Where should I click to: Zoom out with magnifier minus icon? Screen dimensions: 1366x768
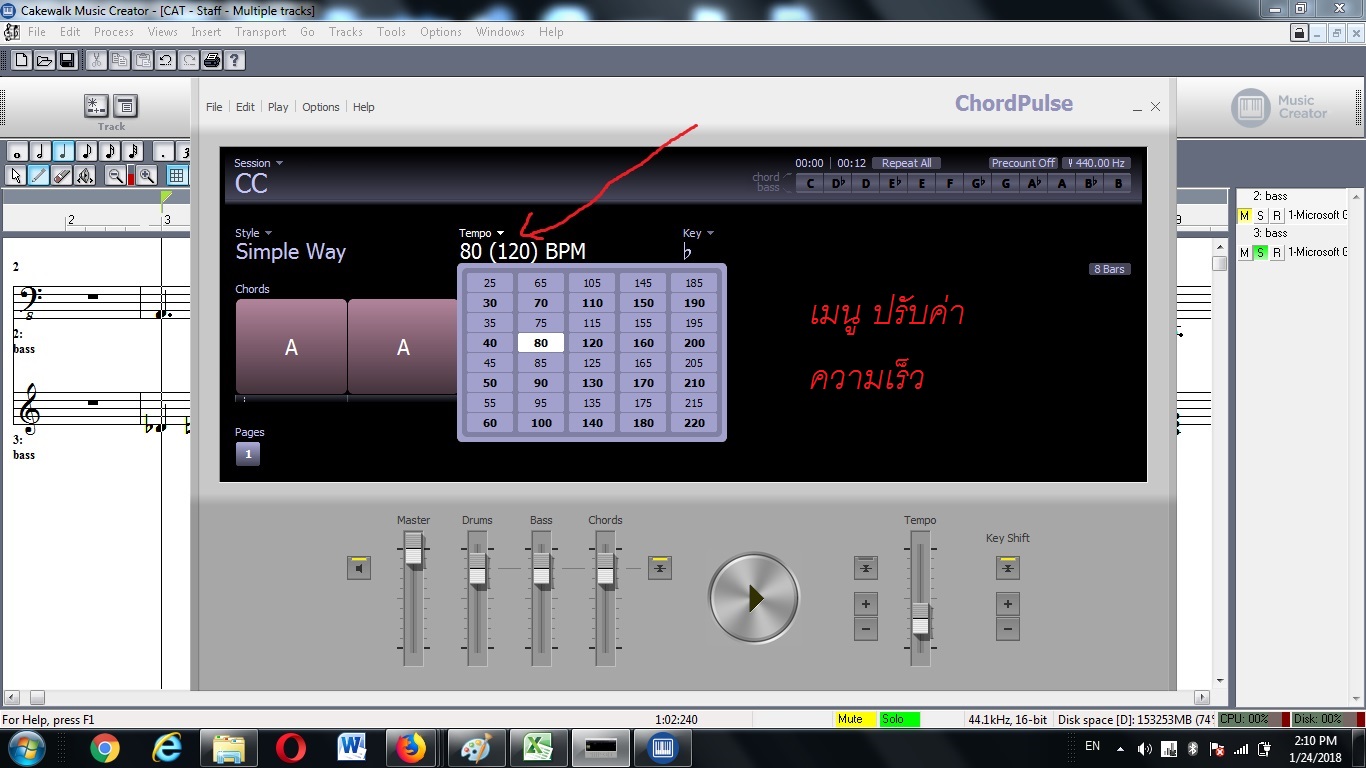pos(116,176)
